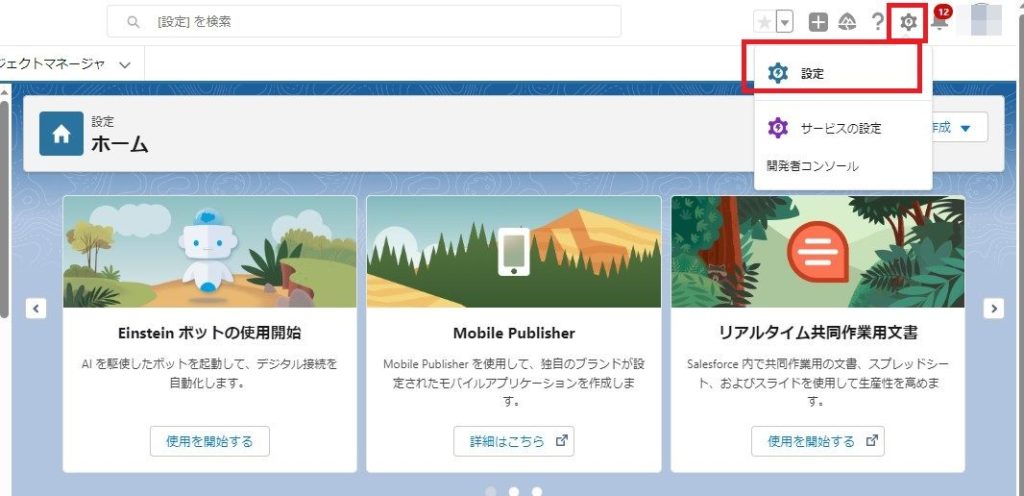Click the search magnifier icon

[133, 22]
